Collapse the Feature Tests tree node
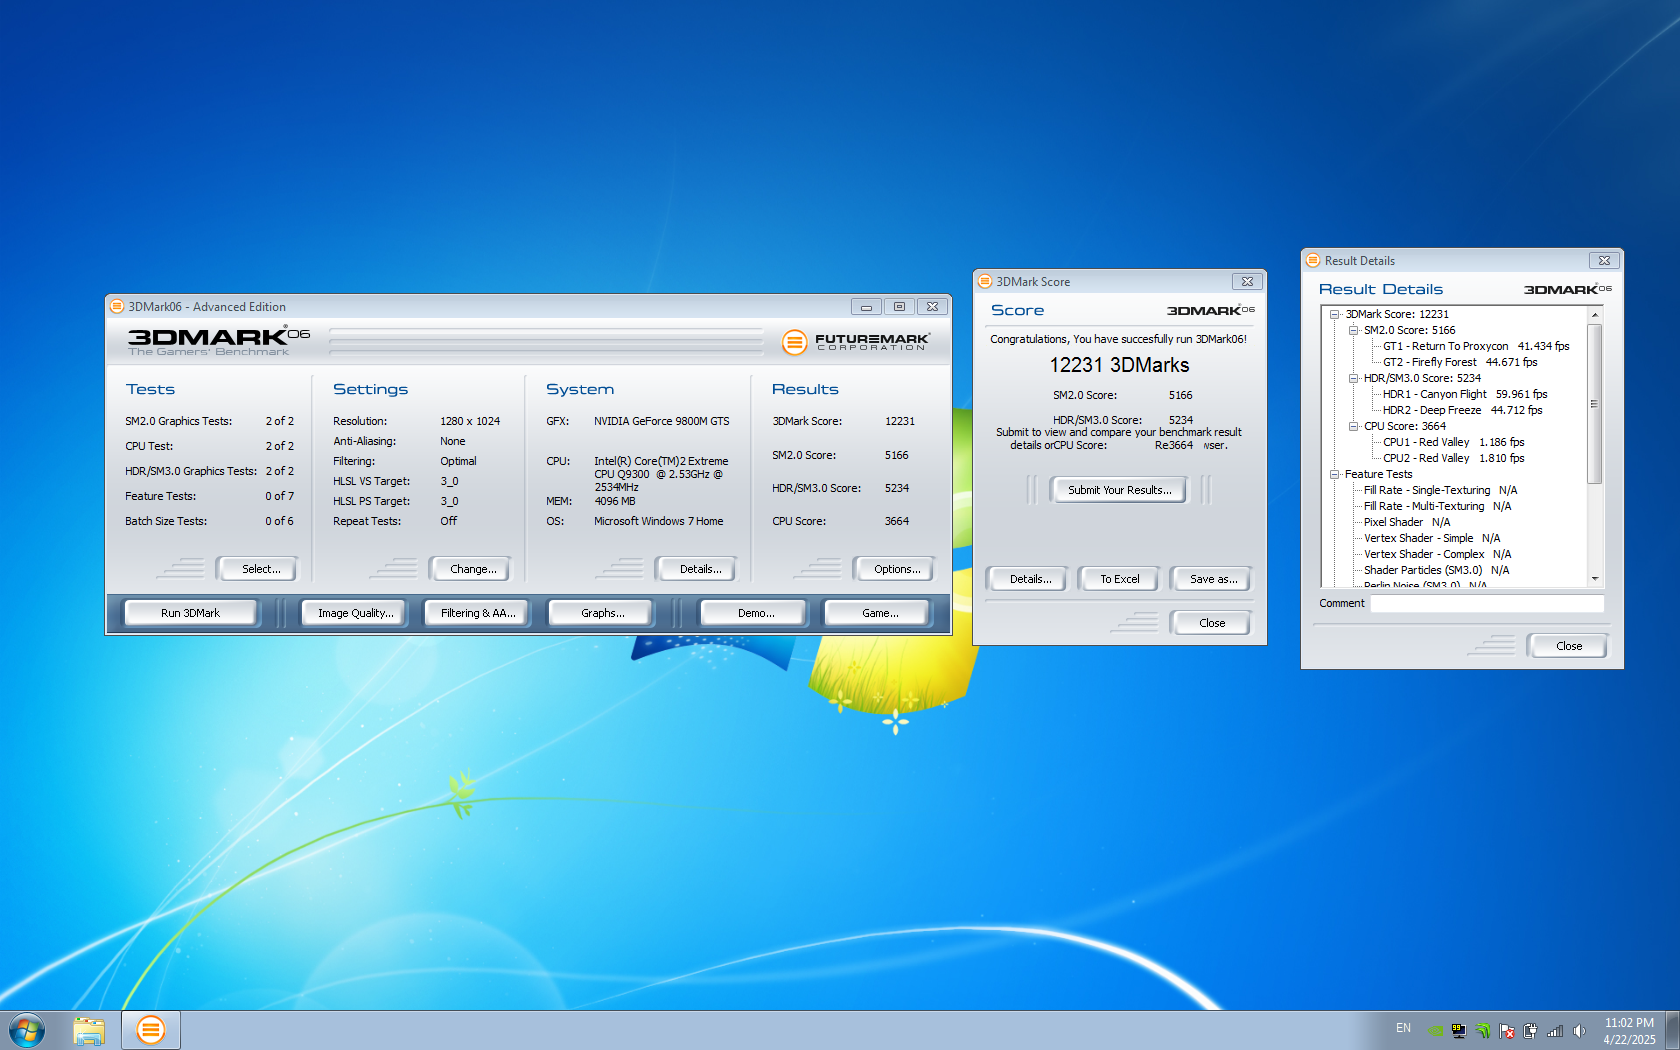The height and width of the screenshot is (1050, 1680). coord(1334,474)
